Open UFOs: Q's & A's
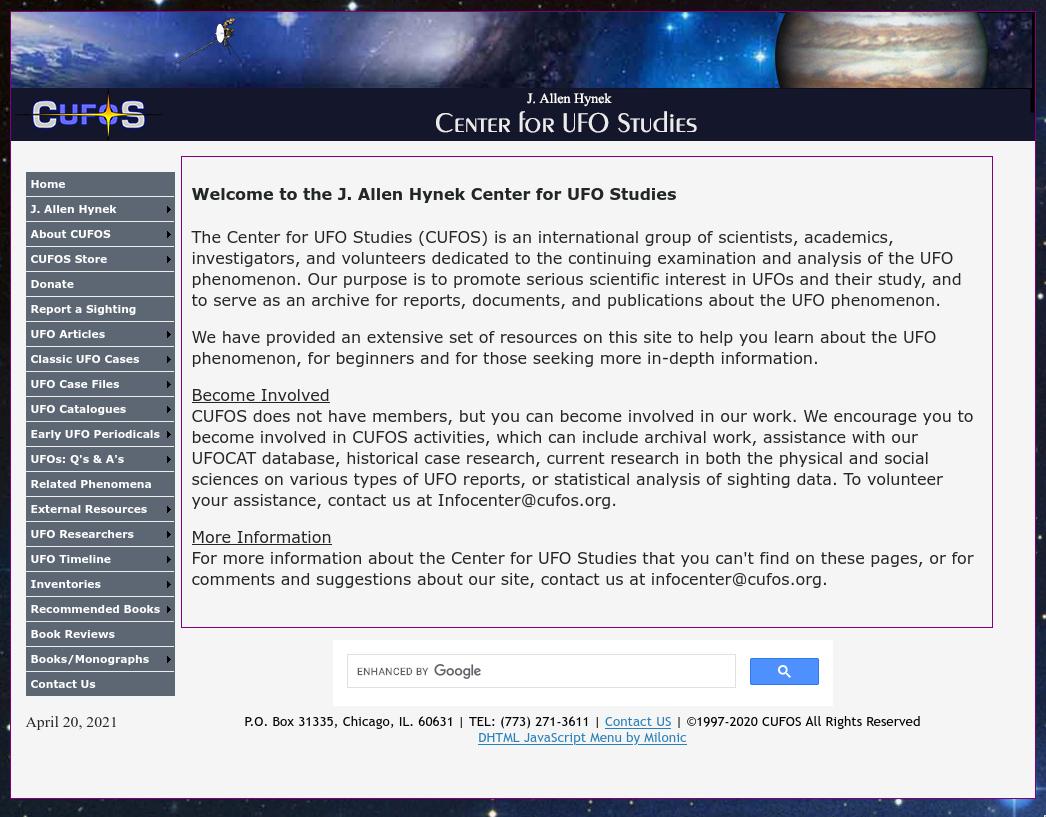Screen dimensions: 1046x817 pos(77,459)
